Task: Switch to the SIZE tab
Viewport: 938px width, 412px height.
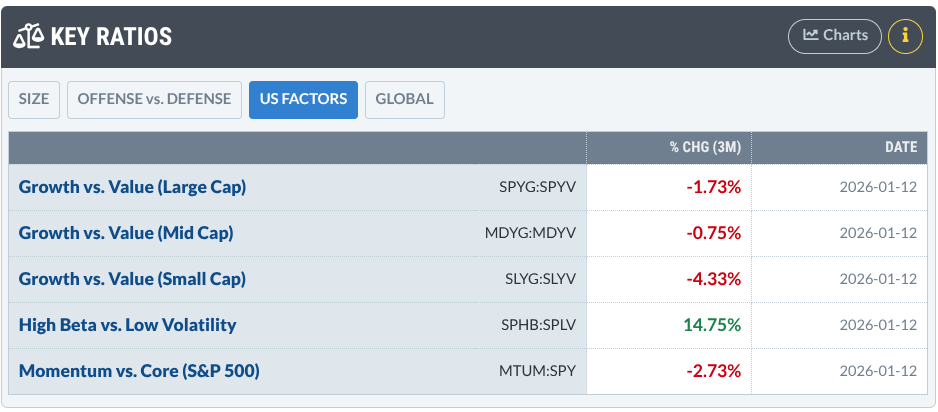Action: click(34, 99)
